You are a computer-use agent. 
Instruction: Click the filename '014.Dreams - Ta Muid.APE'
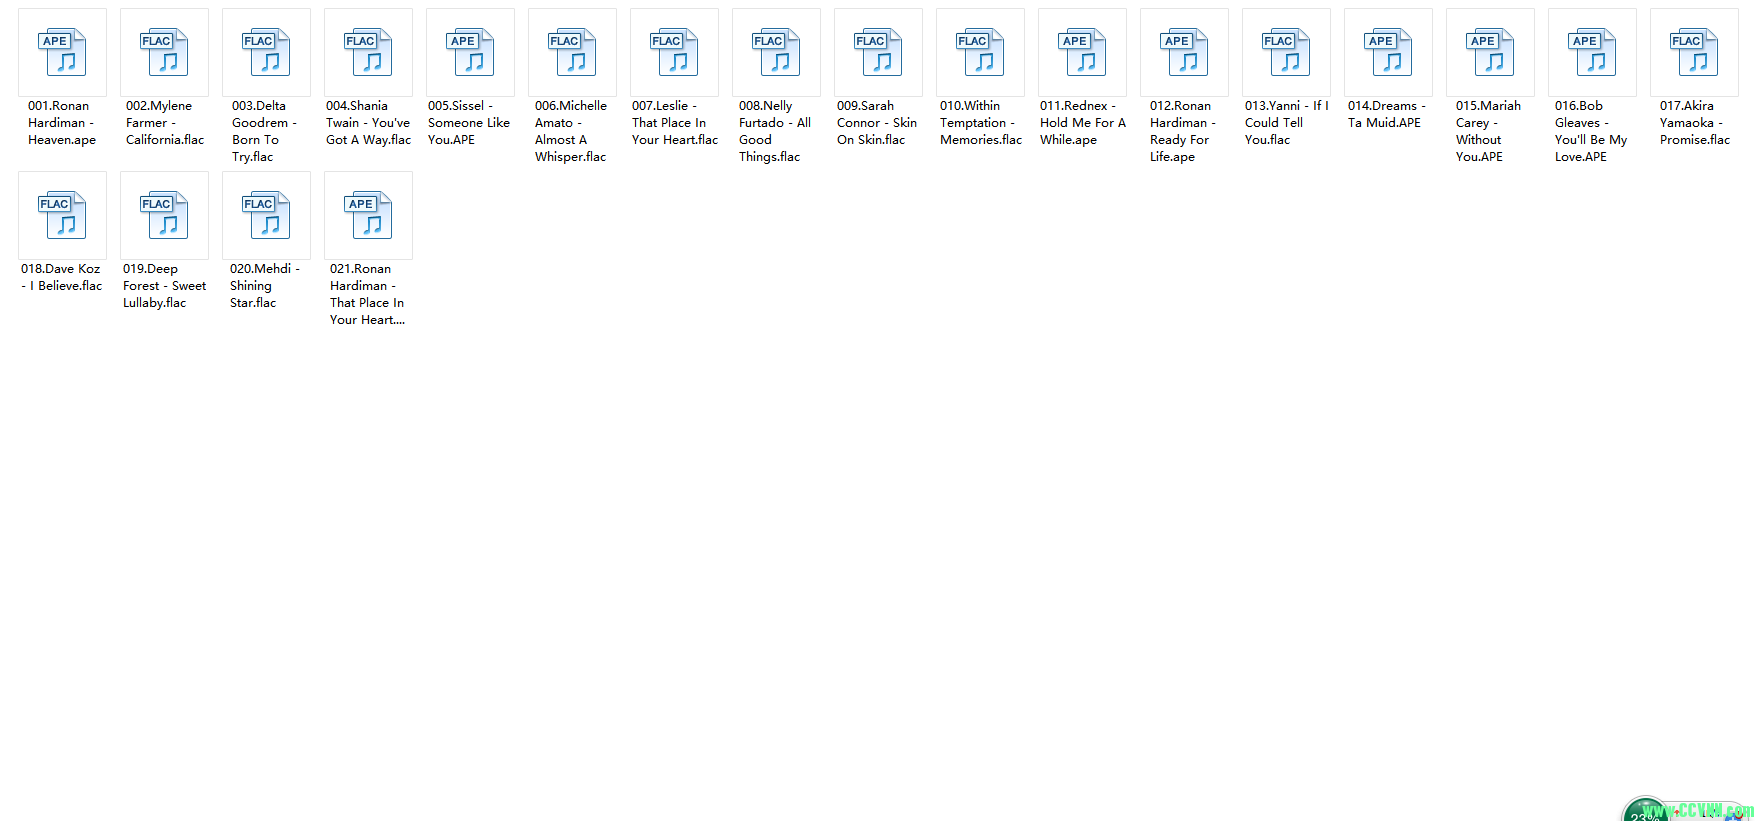(x=1387, y=114)
